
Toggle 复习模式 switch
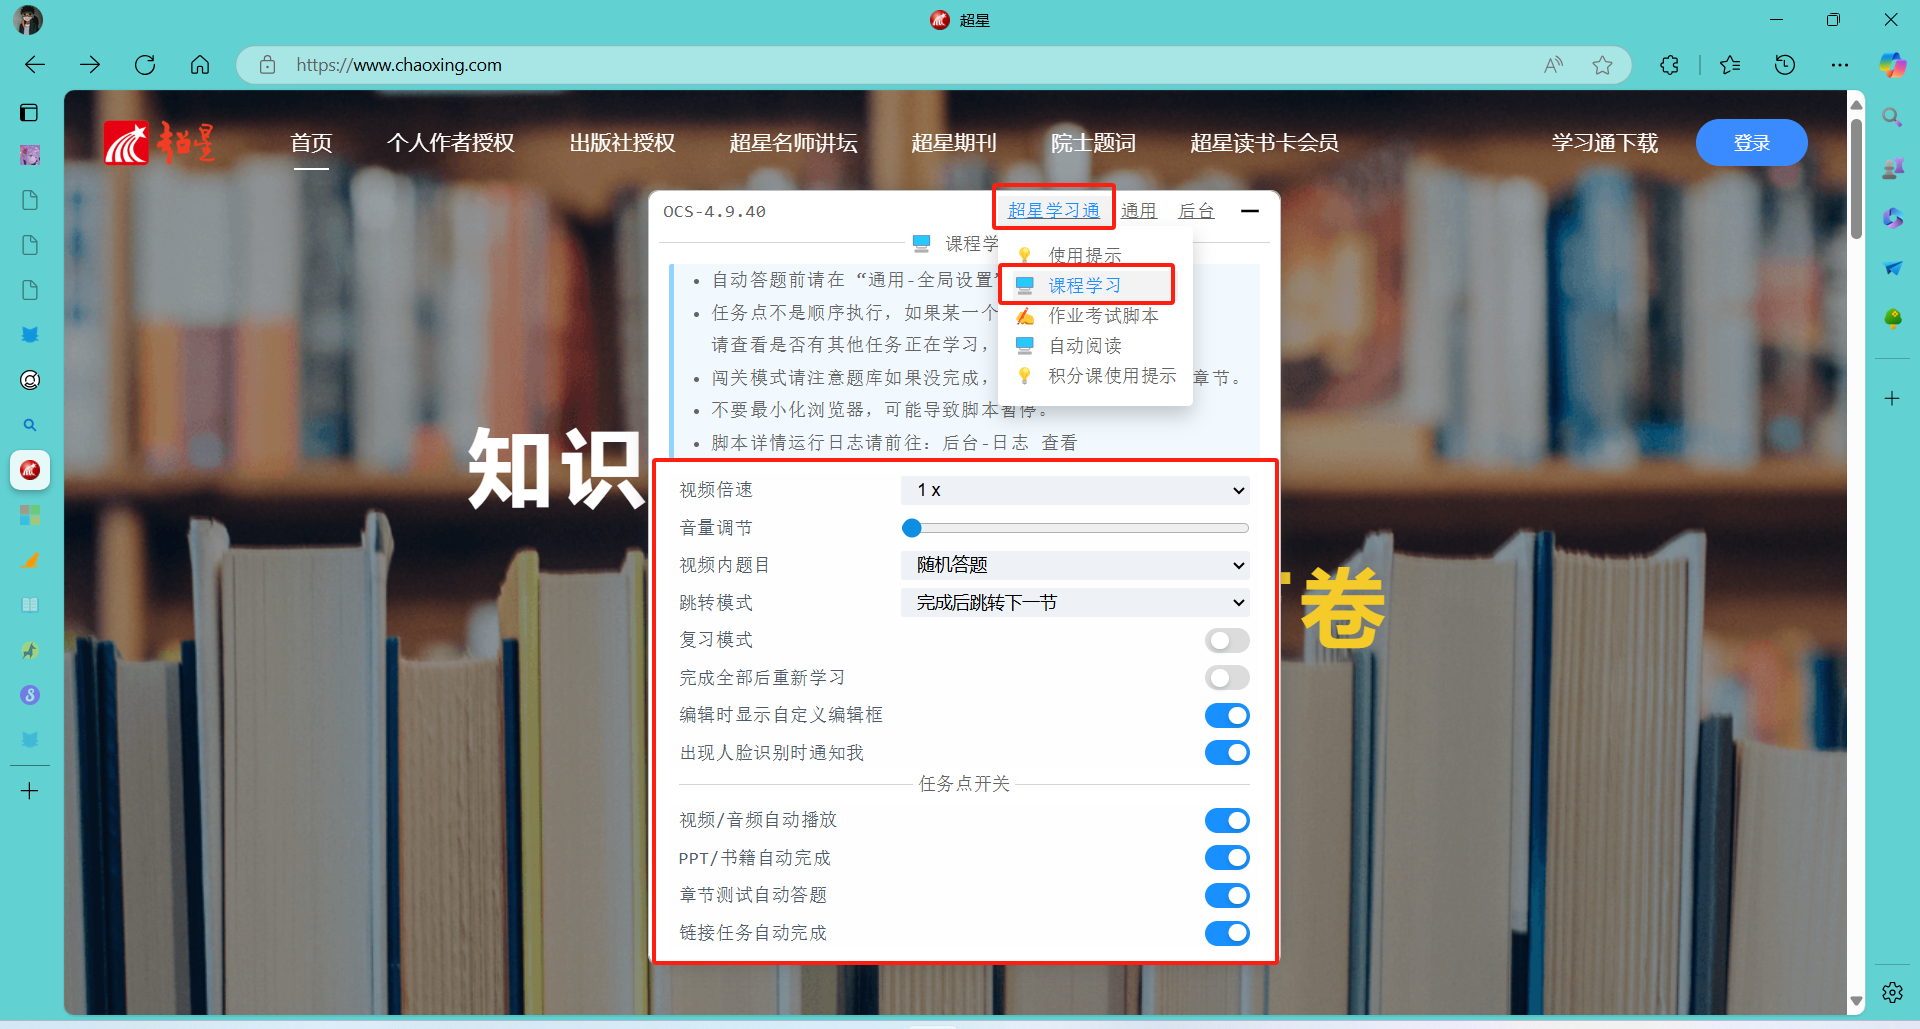click(1227, 640)
